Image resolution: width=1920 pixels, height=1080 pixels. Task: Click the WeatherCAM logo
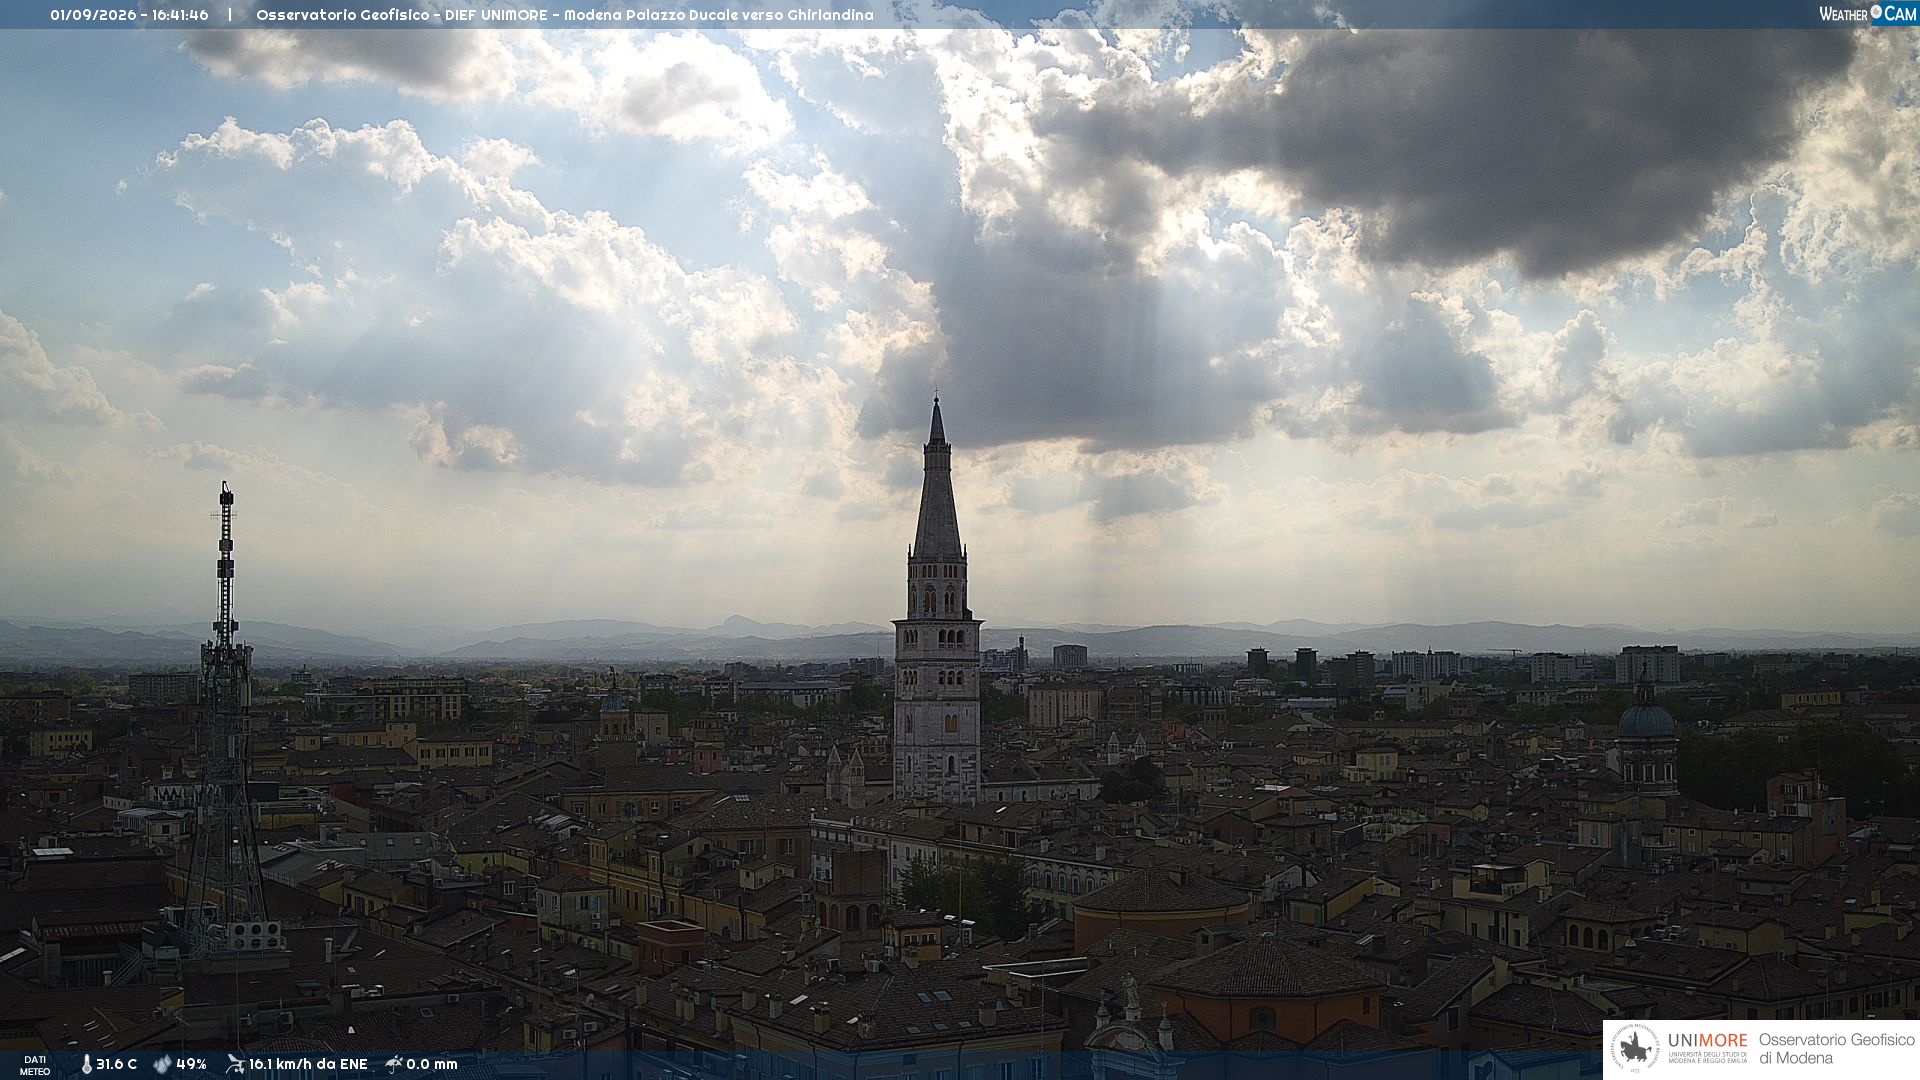pyautogui.click(x=1867, y=13)
